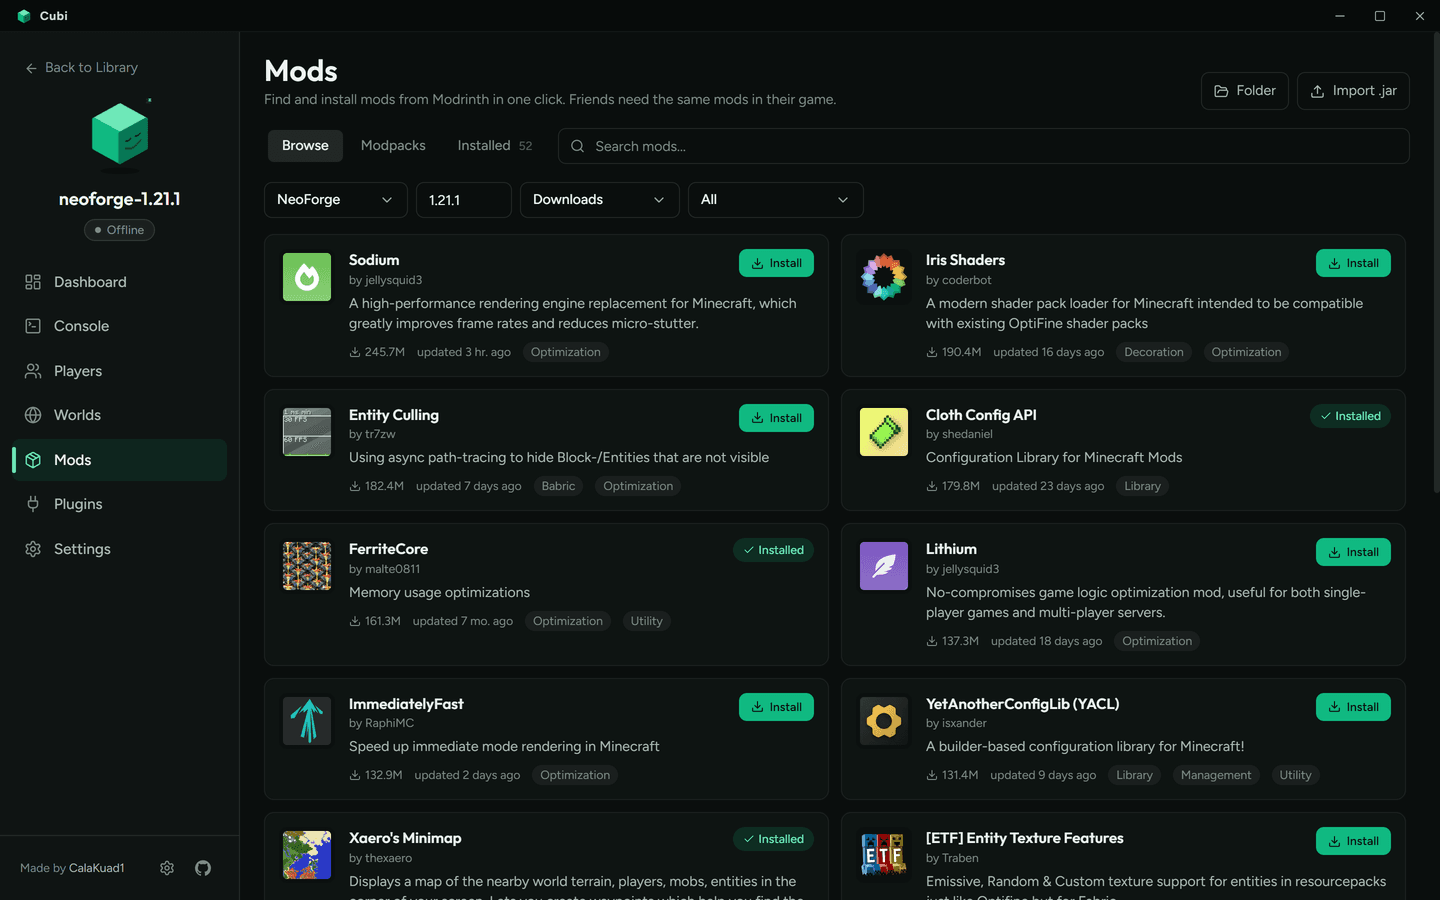Click the Library tag on Cloth Config API
The width and height of the screenshot is (1440, 900).
tap(1142, 486)
